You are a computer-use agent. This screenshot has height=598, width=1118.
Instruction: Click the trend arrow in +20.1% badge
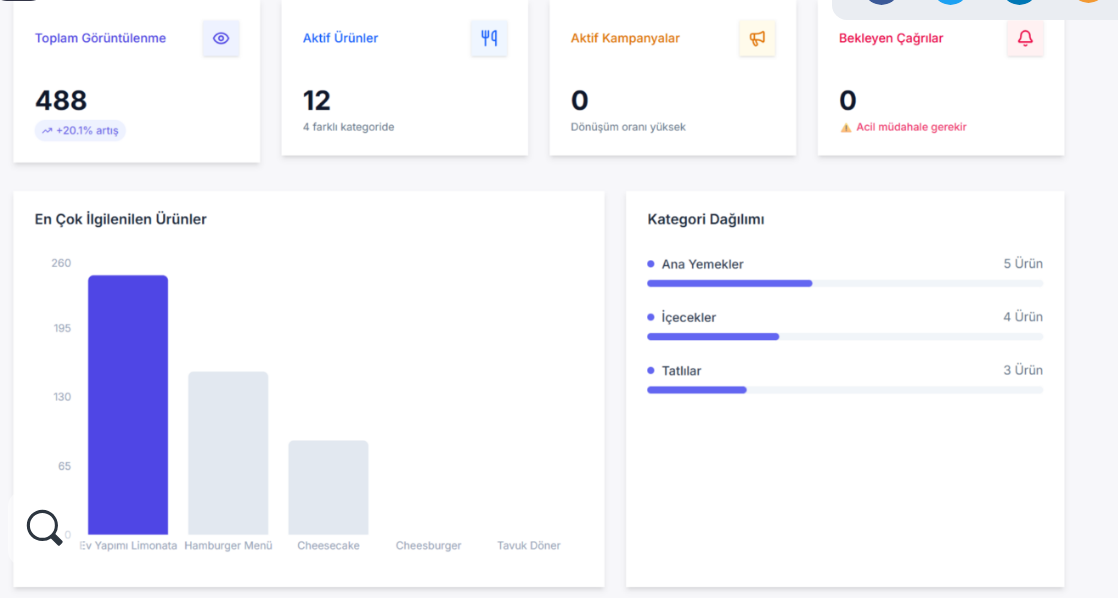[47, 131]
